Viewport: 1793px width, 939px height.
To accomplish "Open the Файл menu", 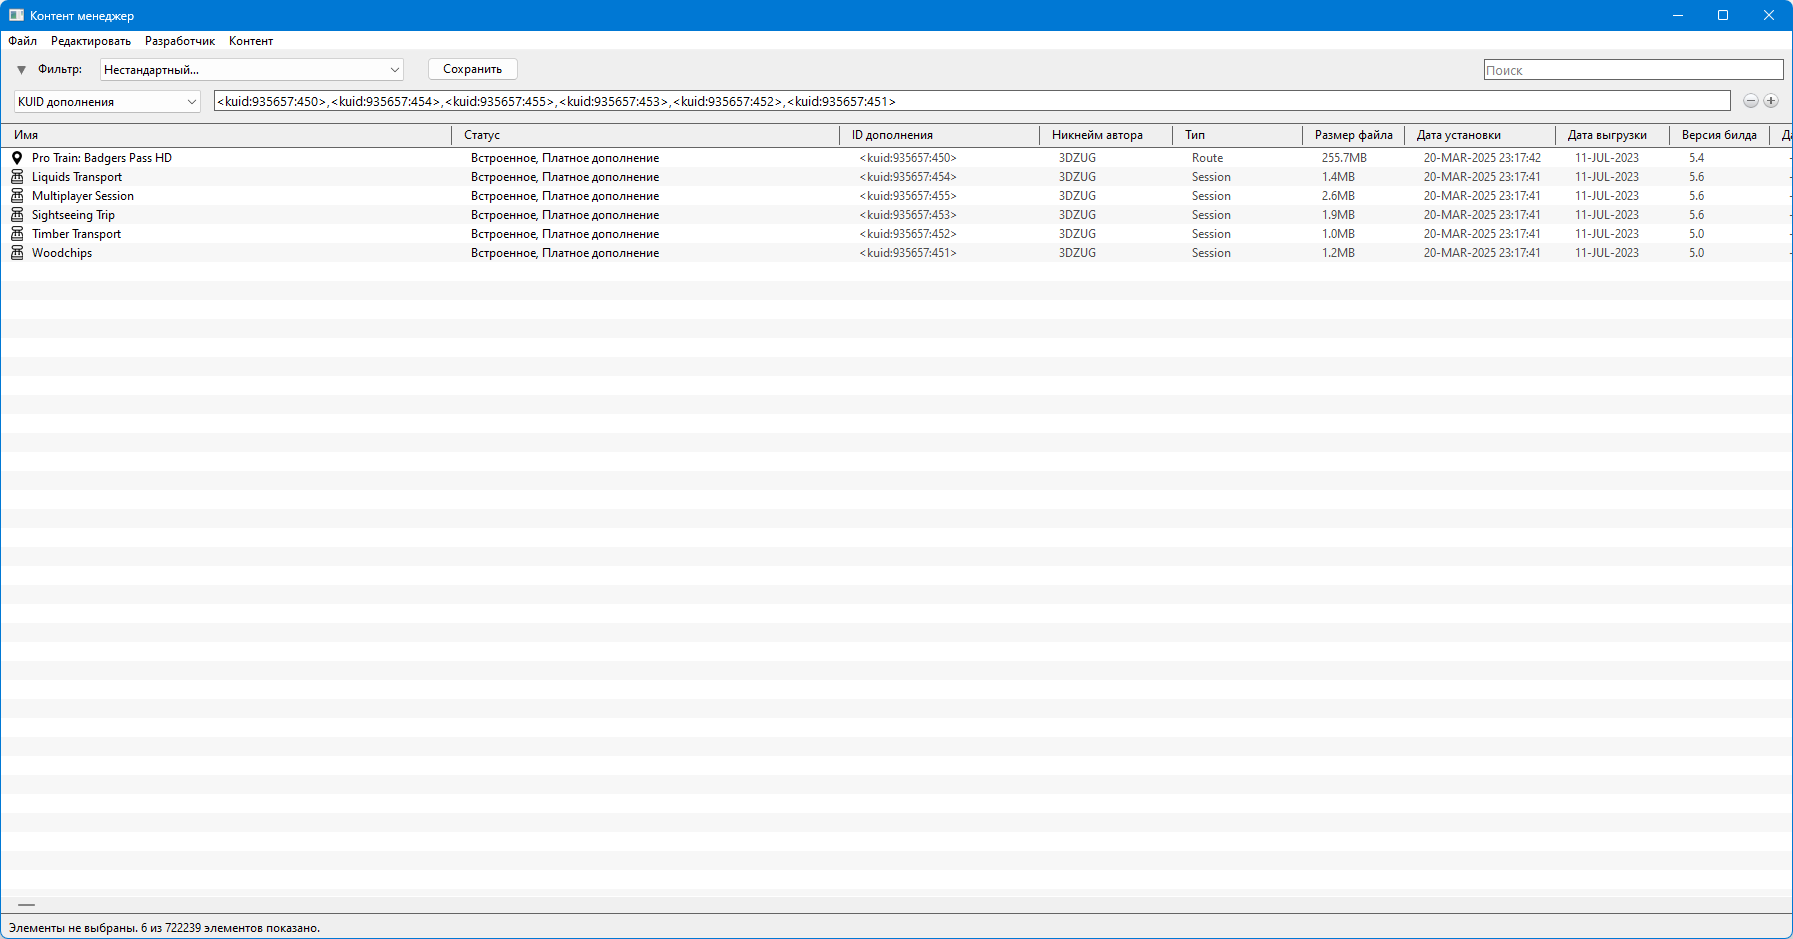I will point(23,41).
